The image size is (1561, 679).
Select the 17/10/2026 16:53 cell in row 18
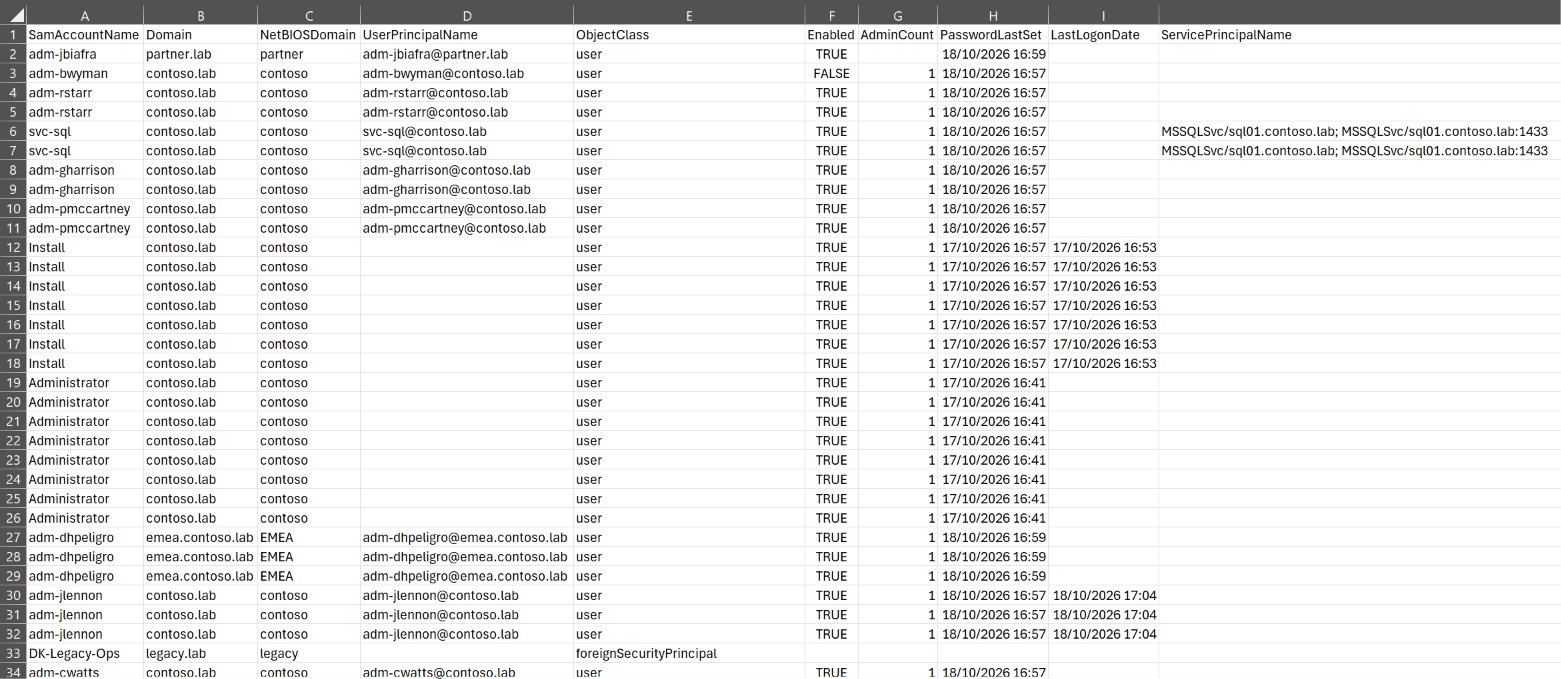(1103, 363)
